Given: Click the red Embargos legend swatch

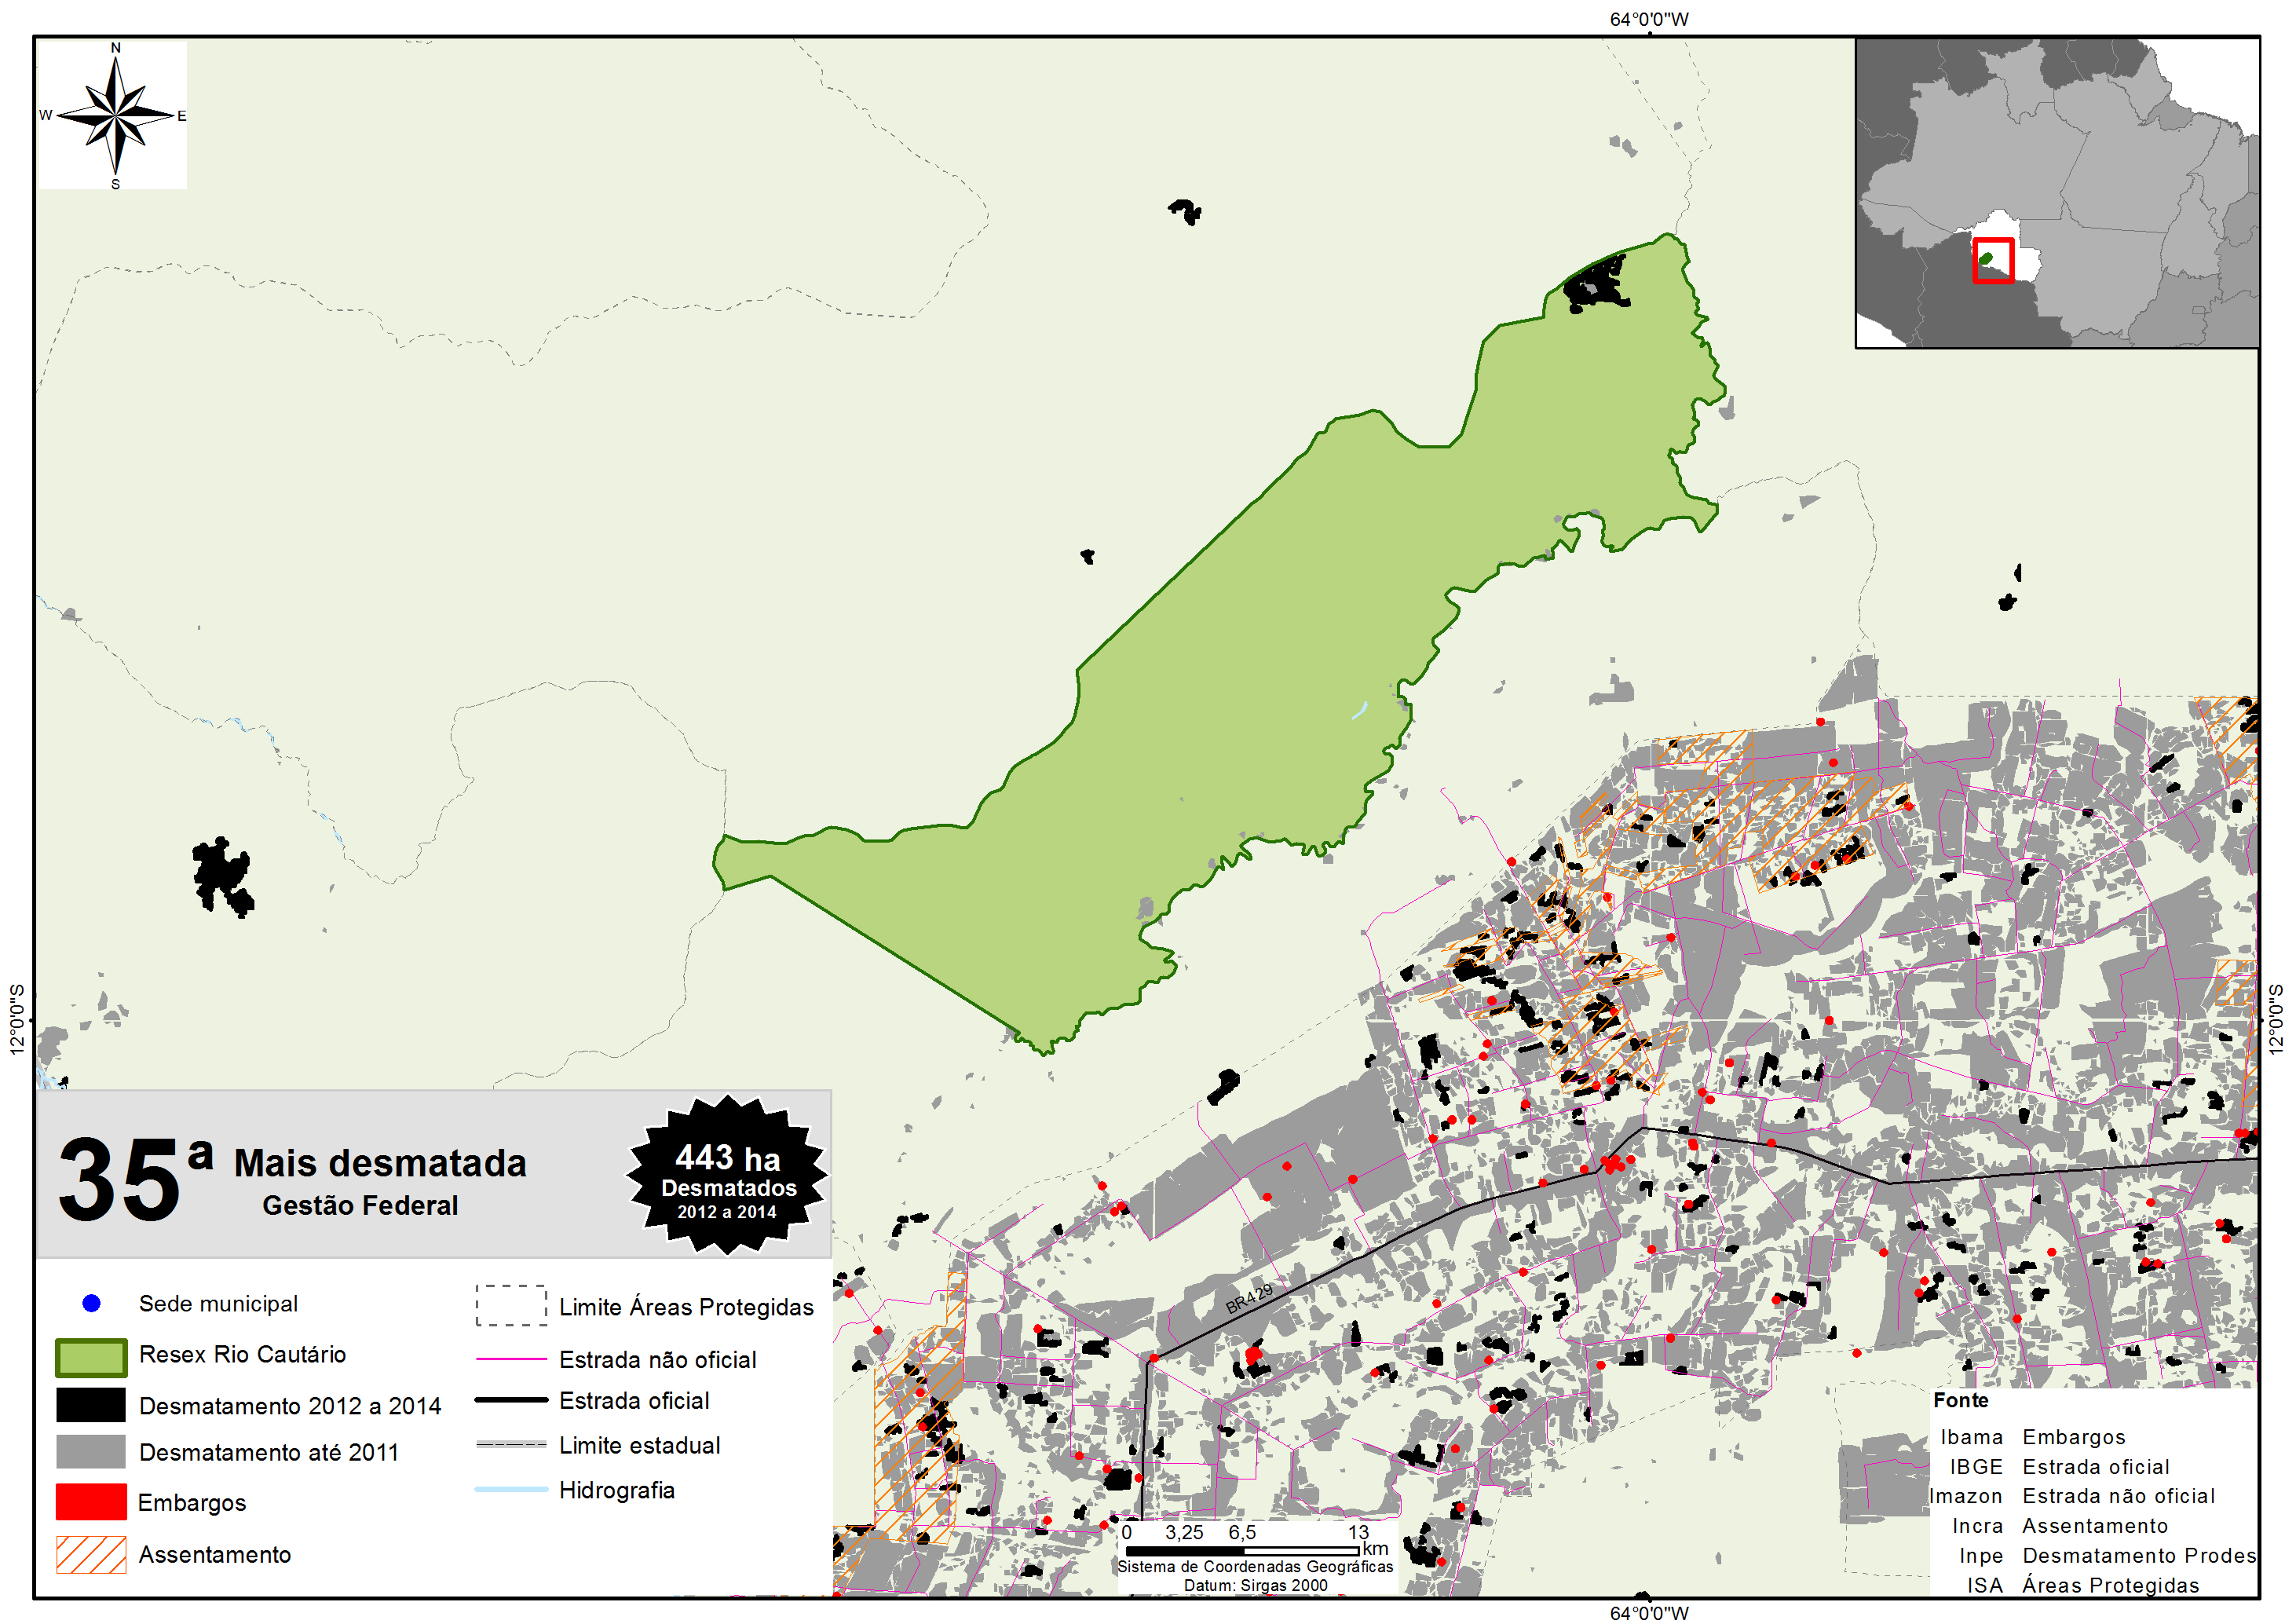Looking at the screenshot, I should tap(91, 1502).
